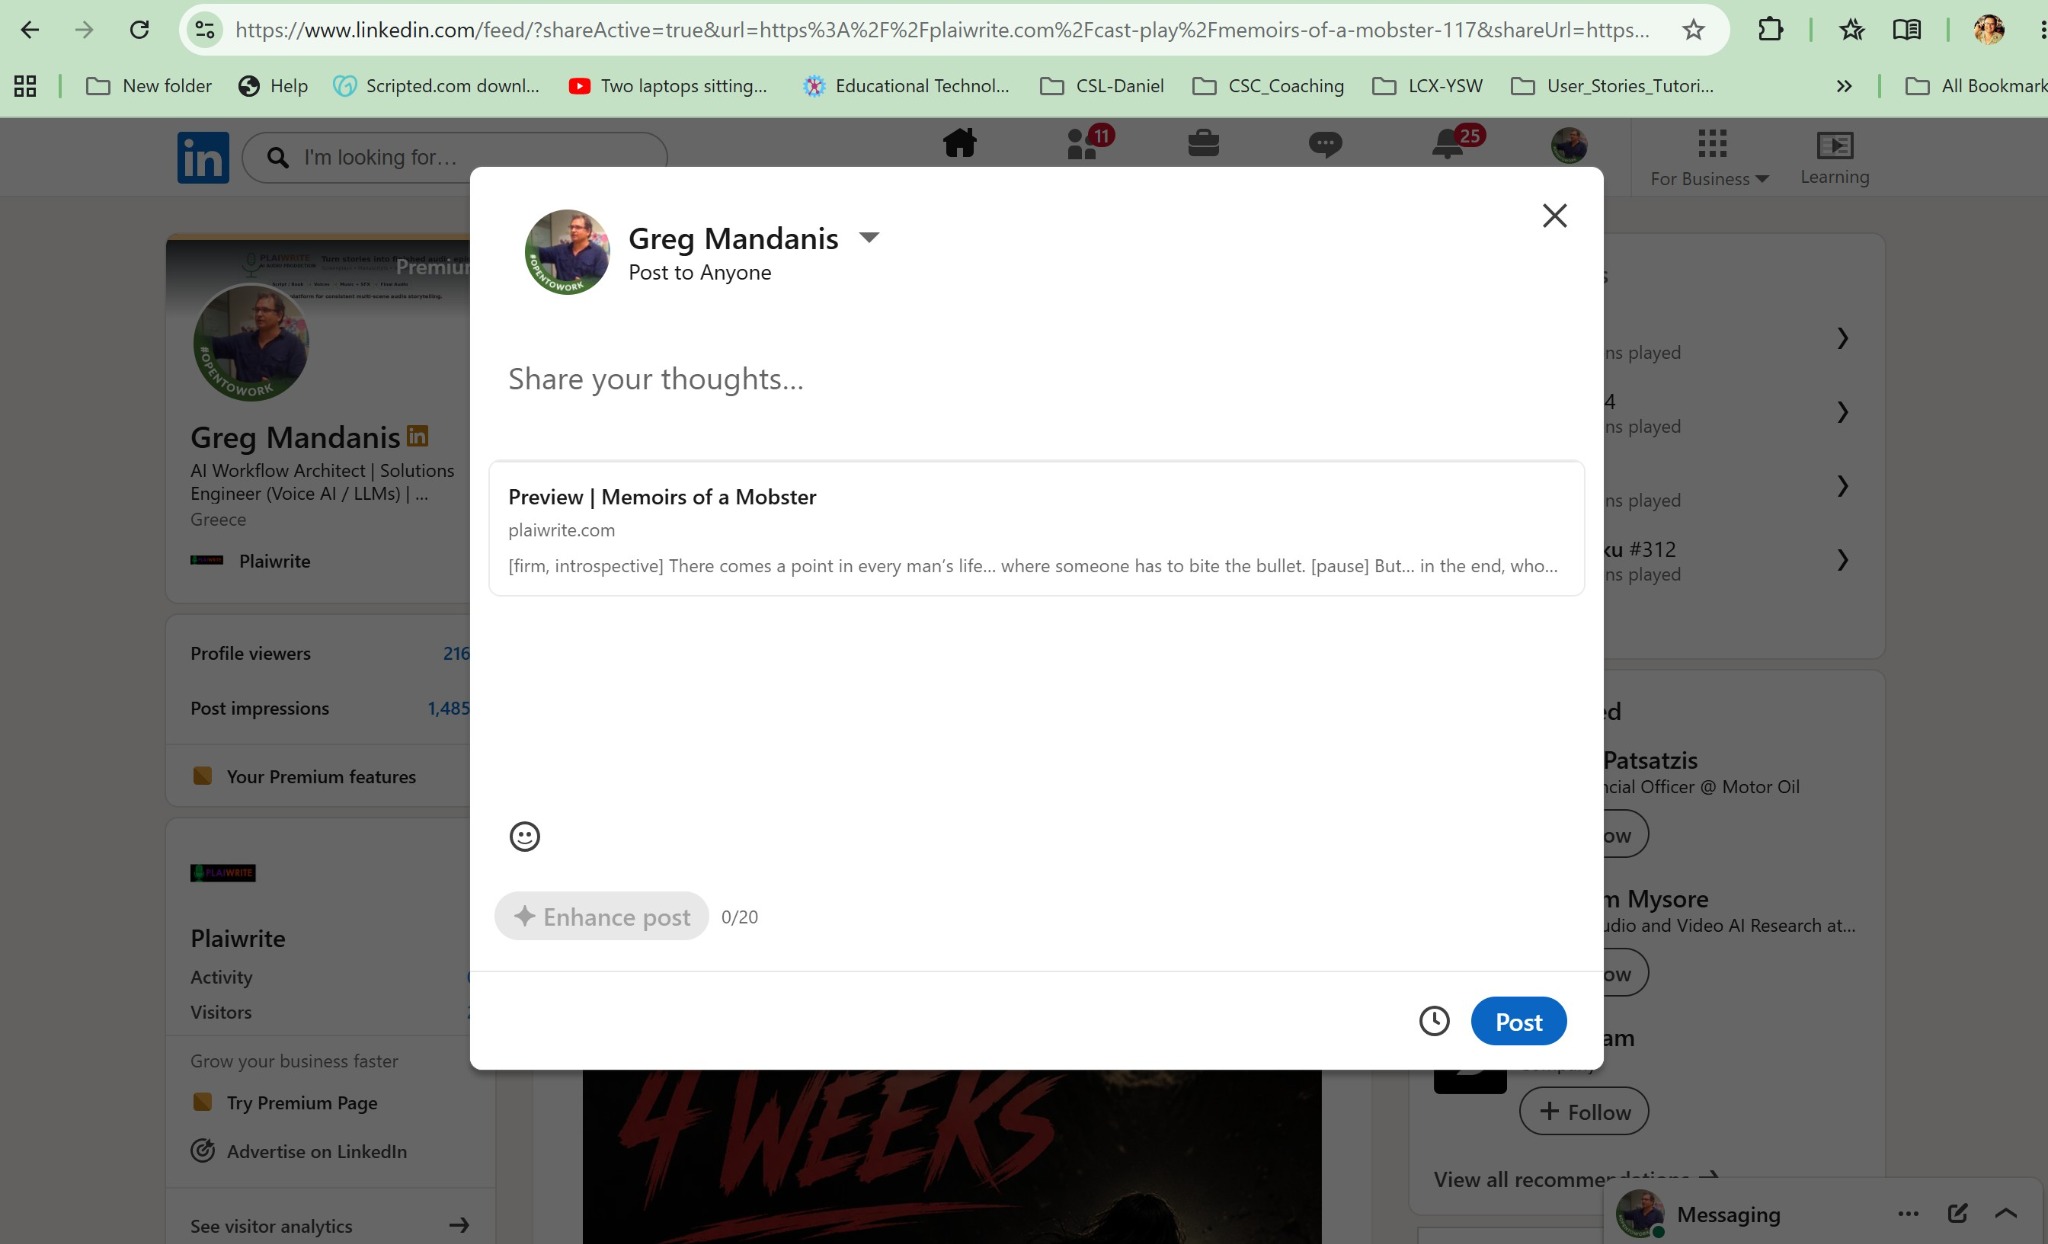This screenshot has height=1244, width=2048.
Task: Click the Plaiwrite logo in sidebar card
Action: pos(223,873)
